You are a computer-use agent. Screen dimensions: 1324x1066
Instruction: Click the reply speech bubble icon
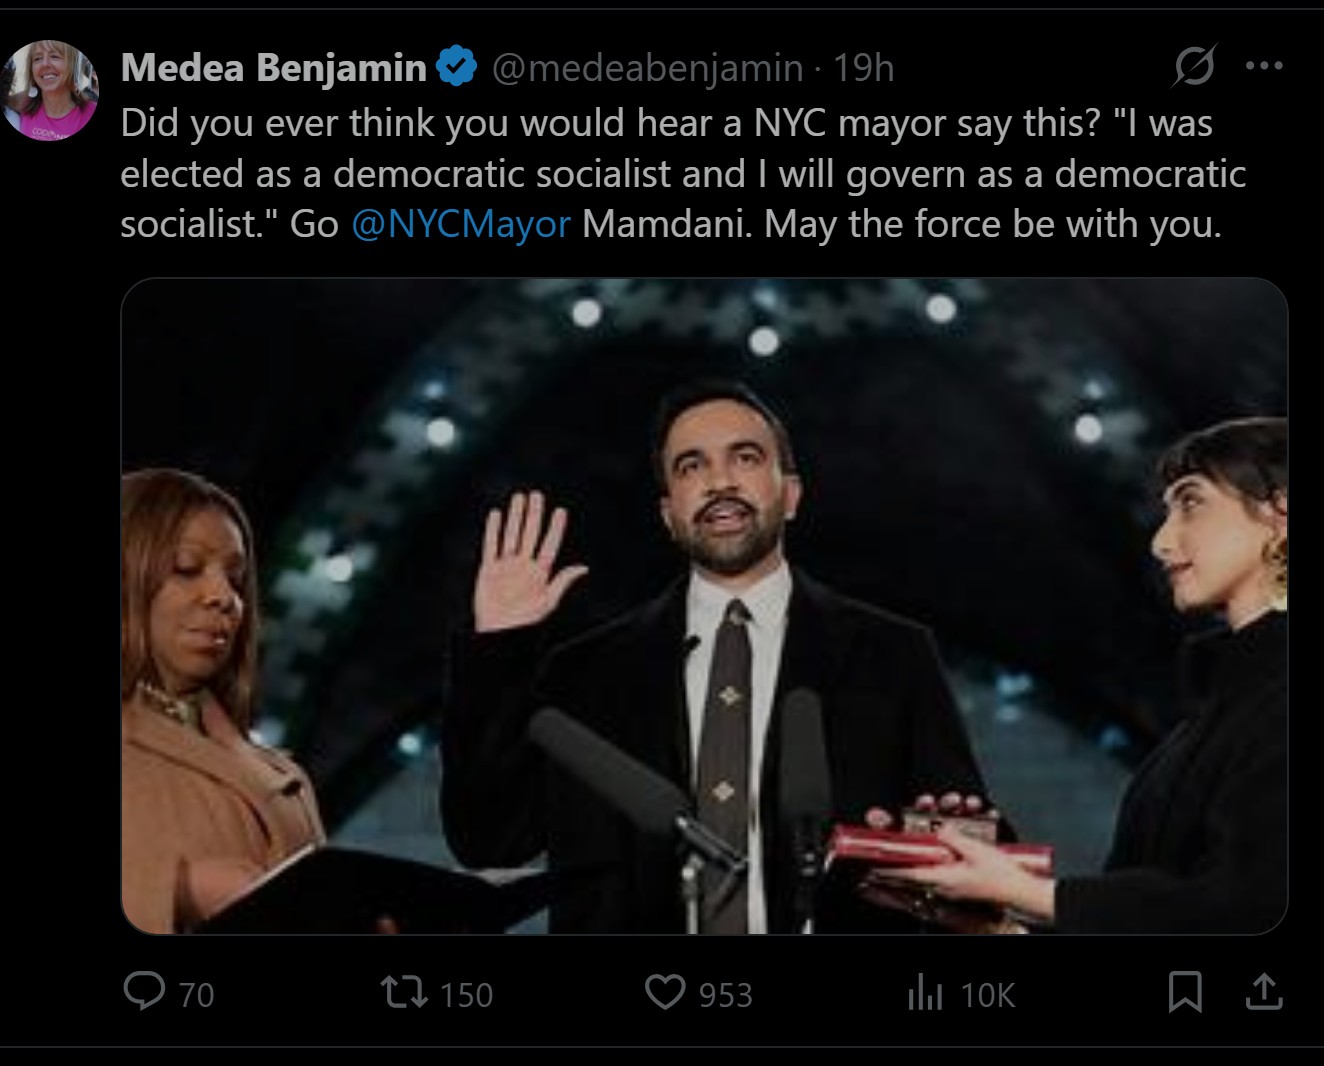coord(144,992)
